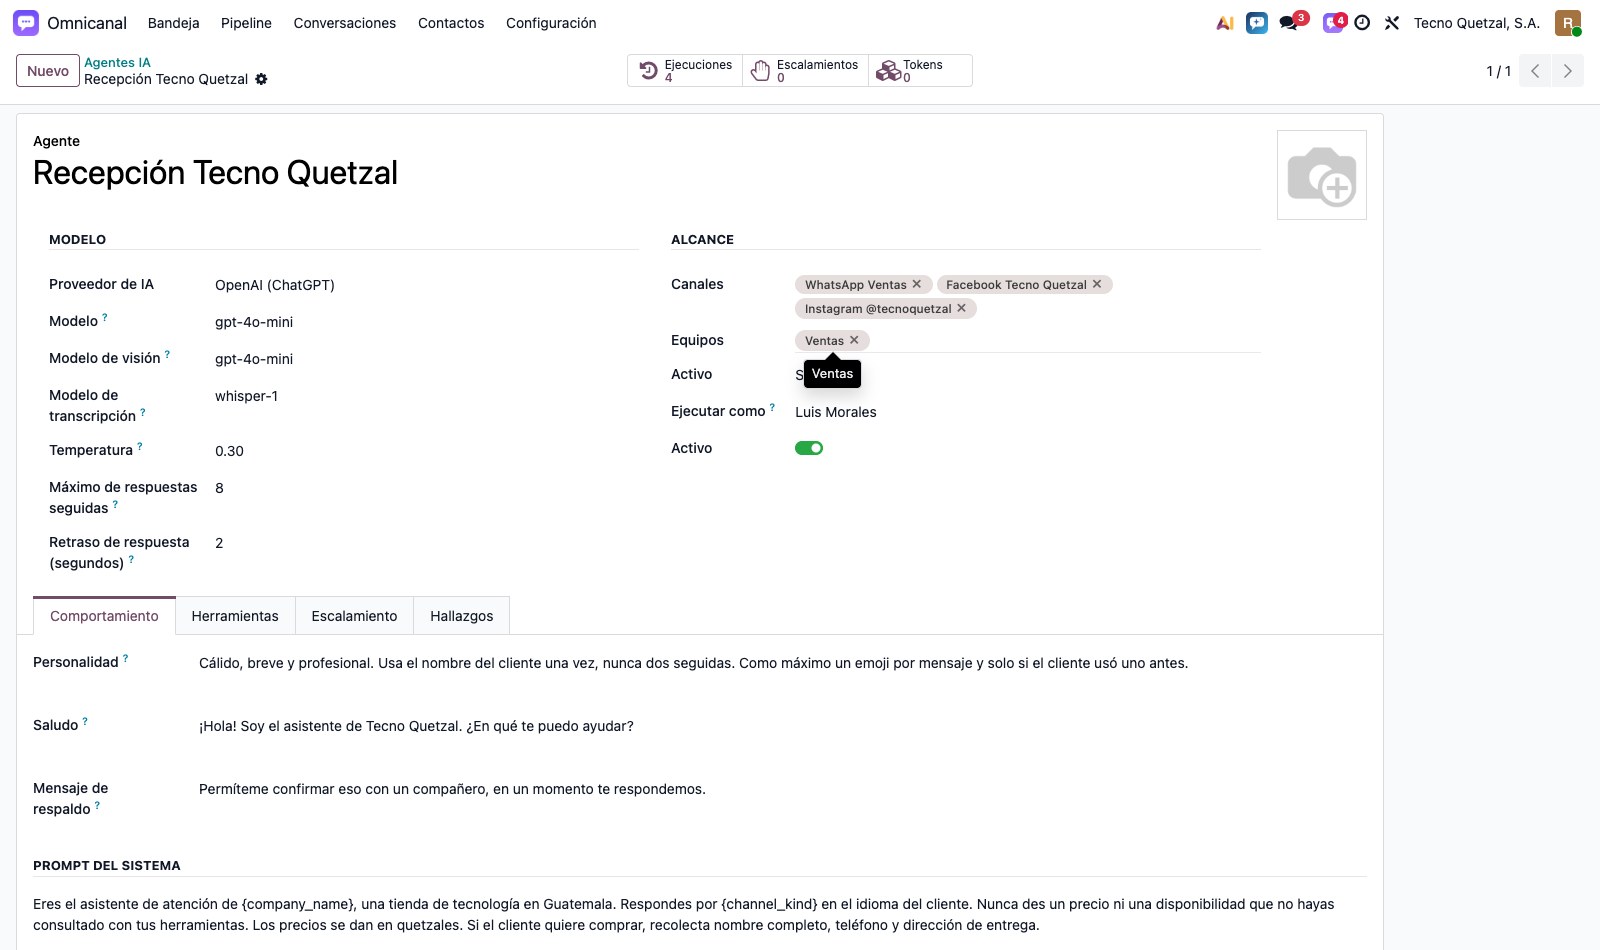Image resolution: width=1600 pixels, height=950 pixels.
Task: Show help for the Temperatura field
Action: [140, 446]
